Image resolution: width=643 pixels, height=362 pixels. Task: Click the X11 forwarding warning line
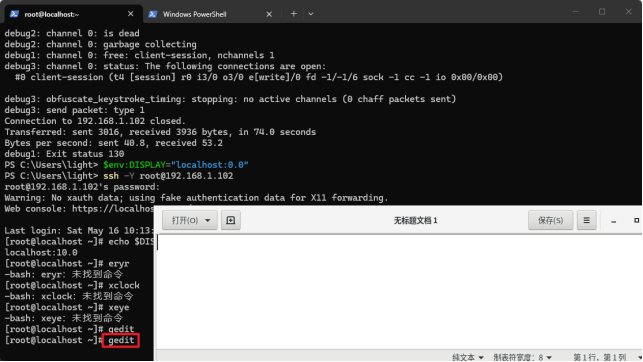pyautogui.click(x=196, y=198)
